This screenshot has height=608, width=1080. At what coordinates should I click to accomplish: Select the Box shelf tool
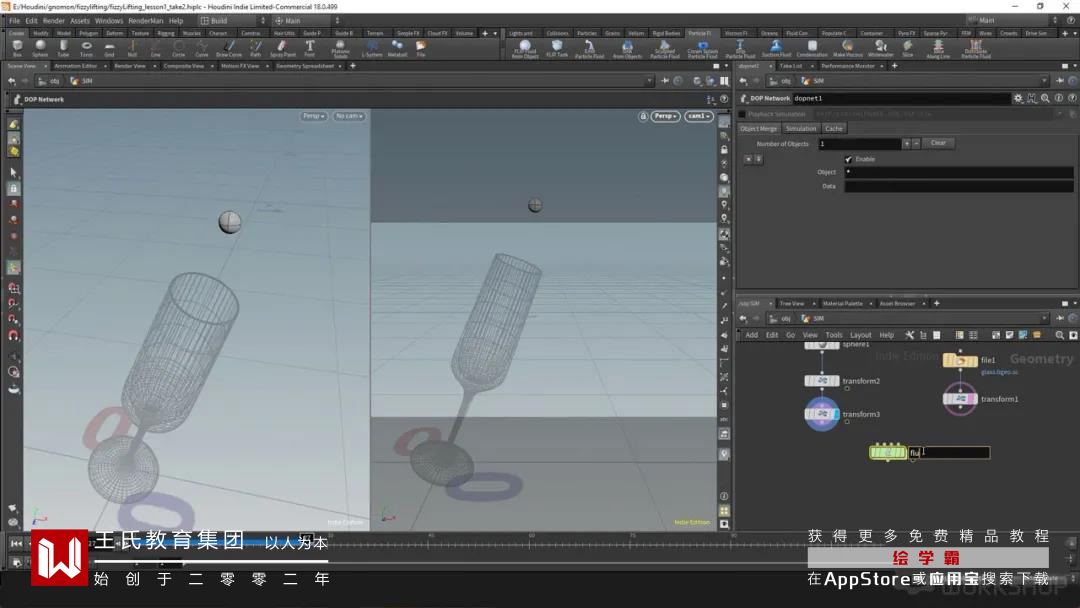[17, 48]
